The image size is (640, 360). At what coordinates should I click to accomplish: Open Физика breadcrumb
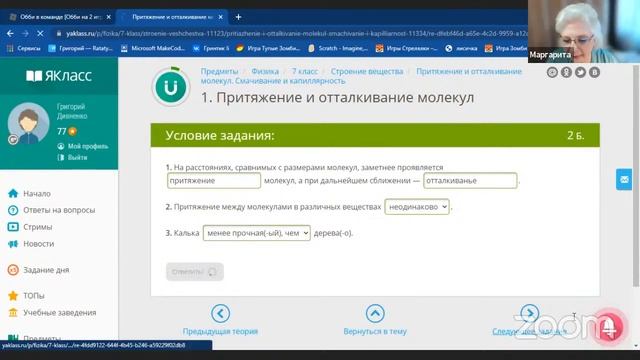pyautogui.click(x=265, y=71)
